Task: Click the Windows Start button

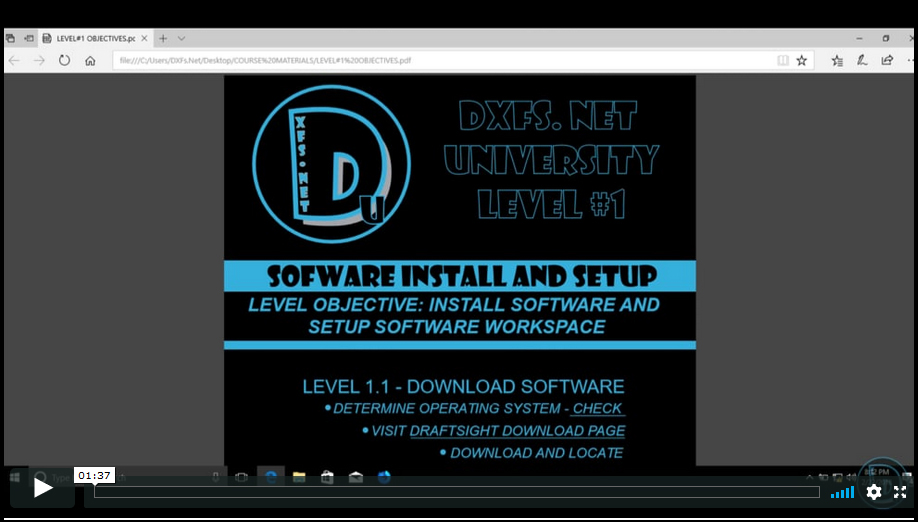Action: click(15, 477)
